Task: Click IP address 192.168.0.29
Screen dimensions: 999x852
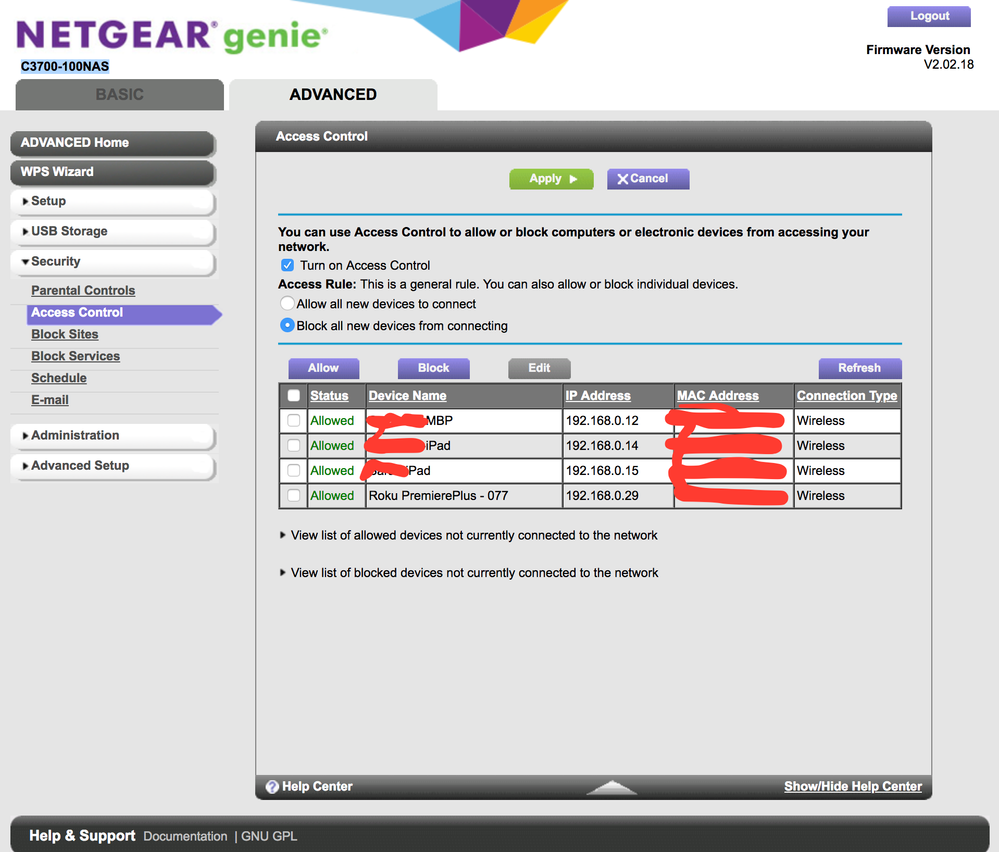Action: coord(602,496)
